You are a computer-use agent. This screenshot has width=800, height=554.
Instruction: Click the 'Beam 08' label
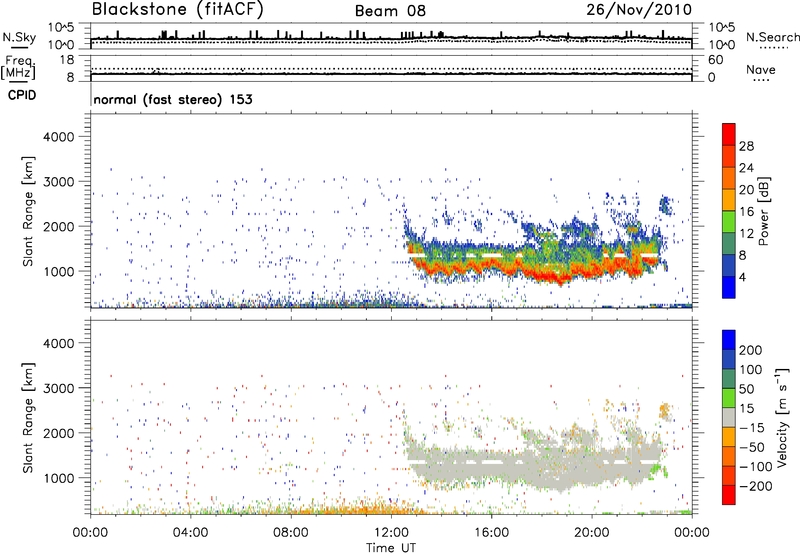click(x=390, y=11)
